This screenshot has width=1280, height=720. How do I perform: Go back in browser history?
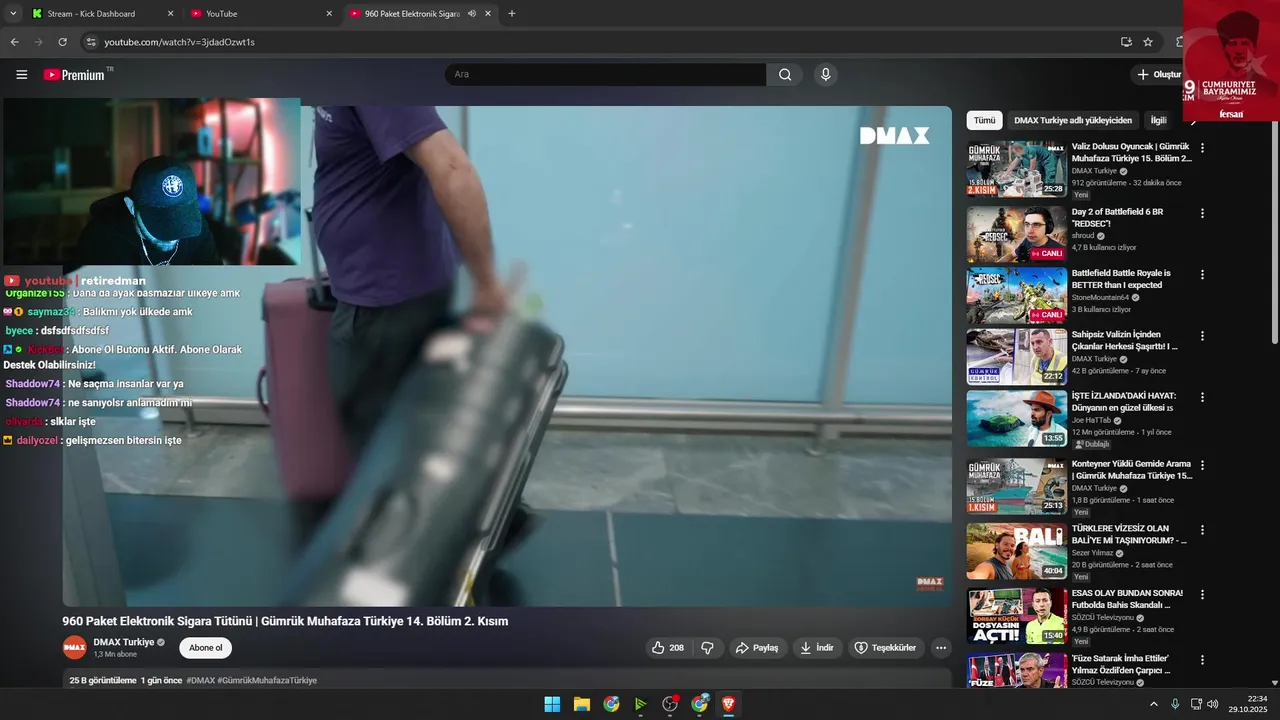[14, 42]
